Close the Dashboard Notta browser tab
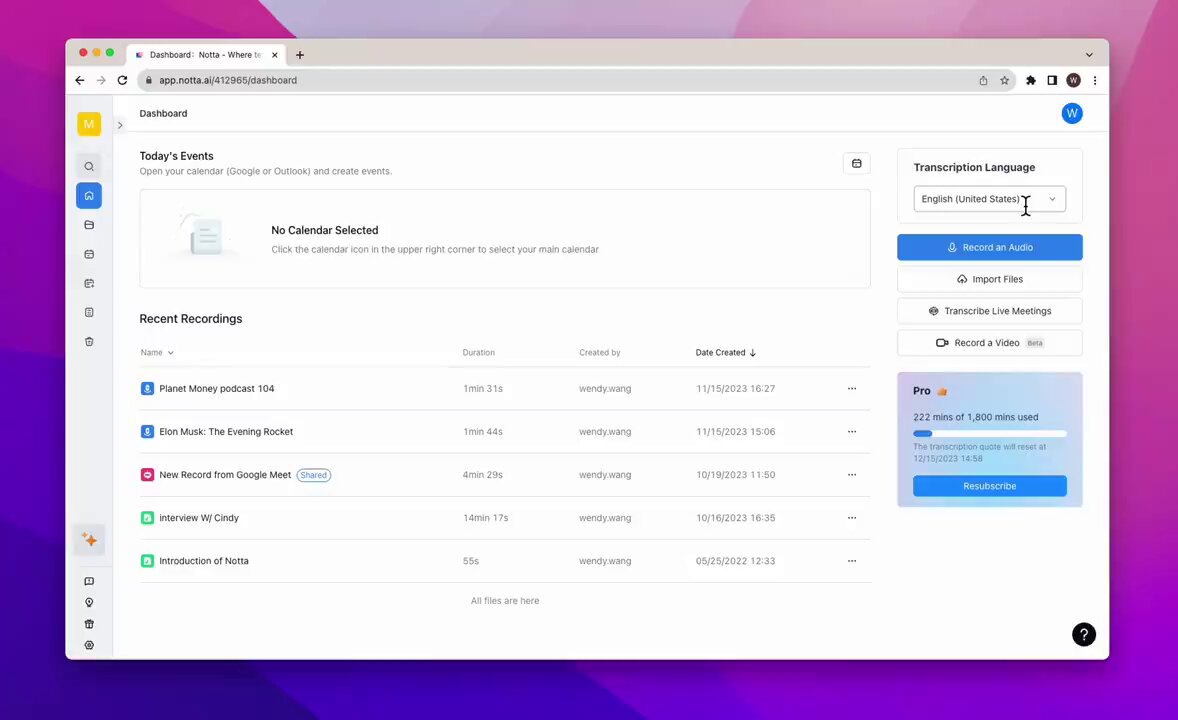Viewport: 1178px width, 720px height. pyautogui.click(x=274, y=55)
